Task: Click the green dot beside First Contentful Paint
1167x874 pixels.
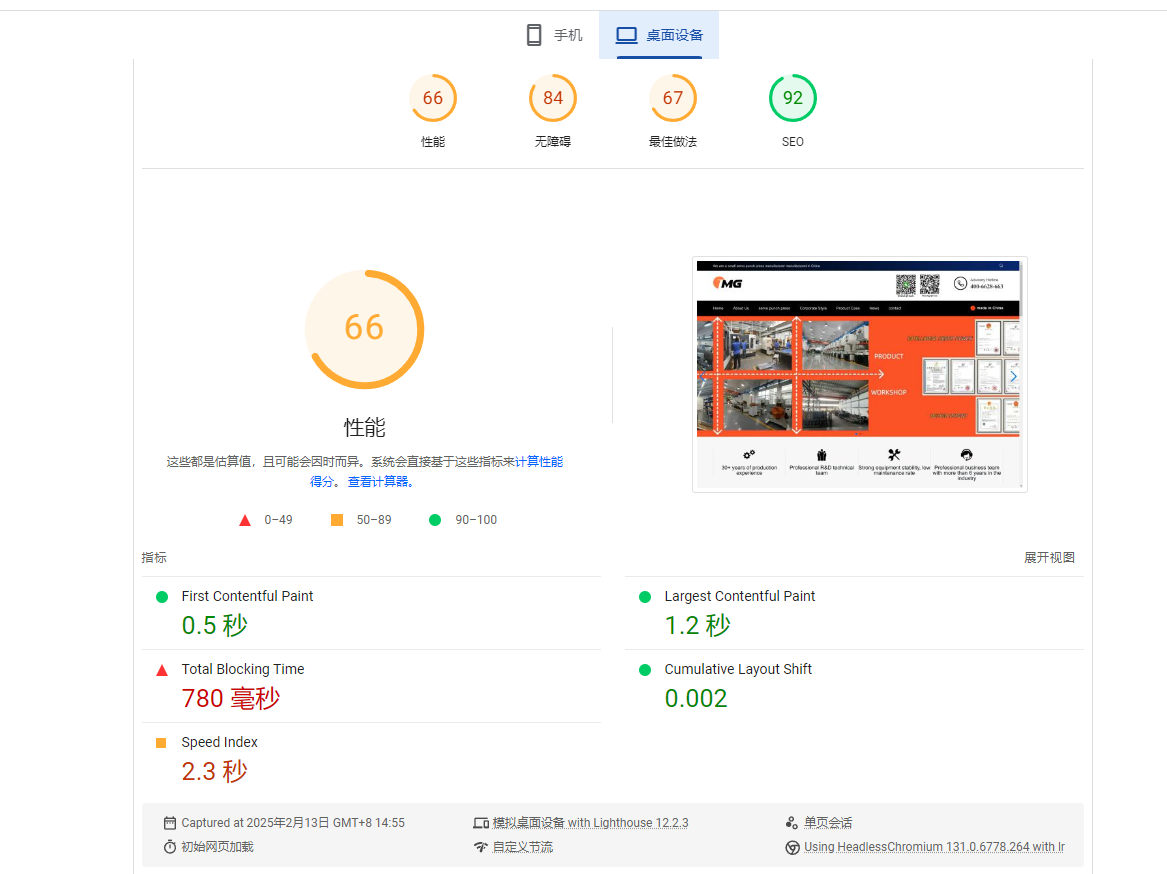Action: 162,597
